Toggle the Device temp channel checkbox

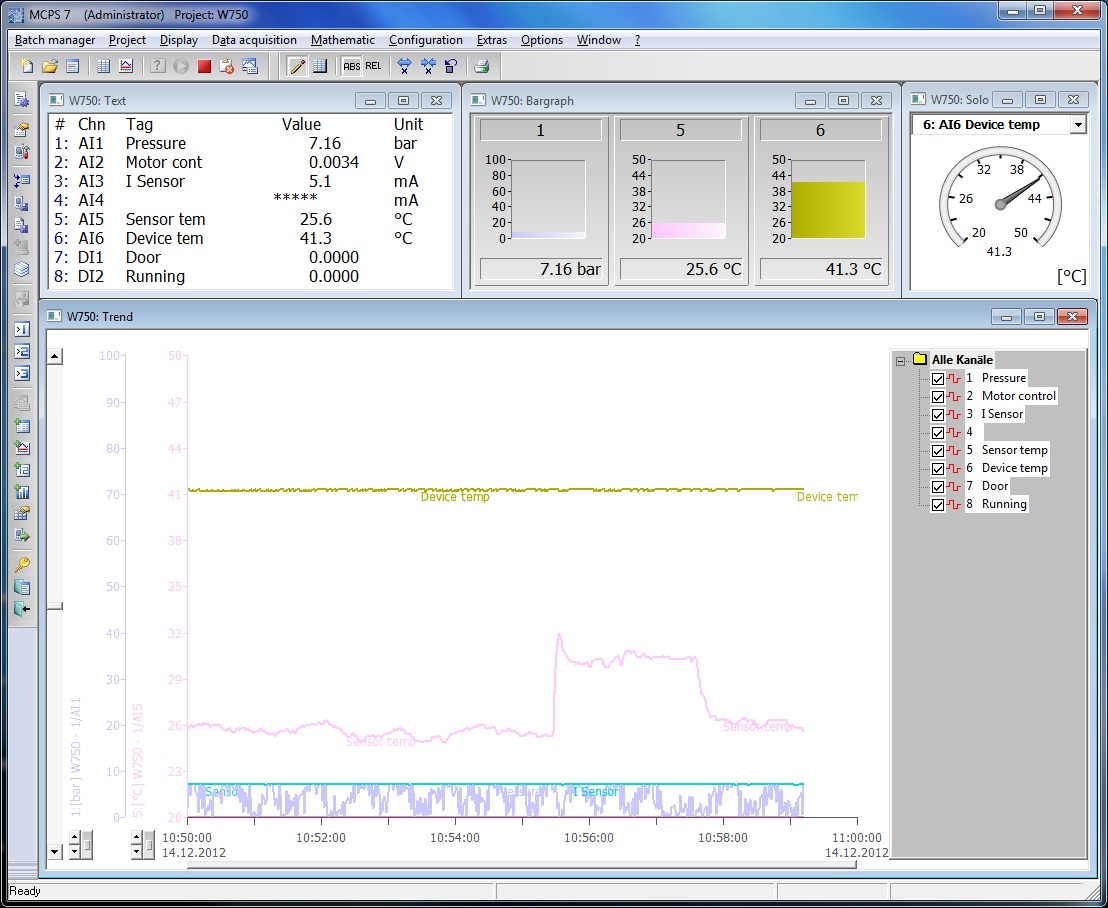pos(938,469)
